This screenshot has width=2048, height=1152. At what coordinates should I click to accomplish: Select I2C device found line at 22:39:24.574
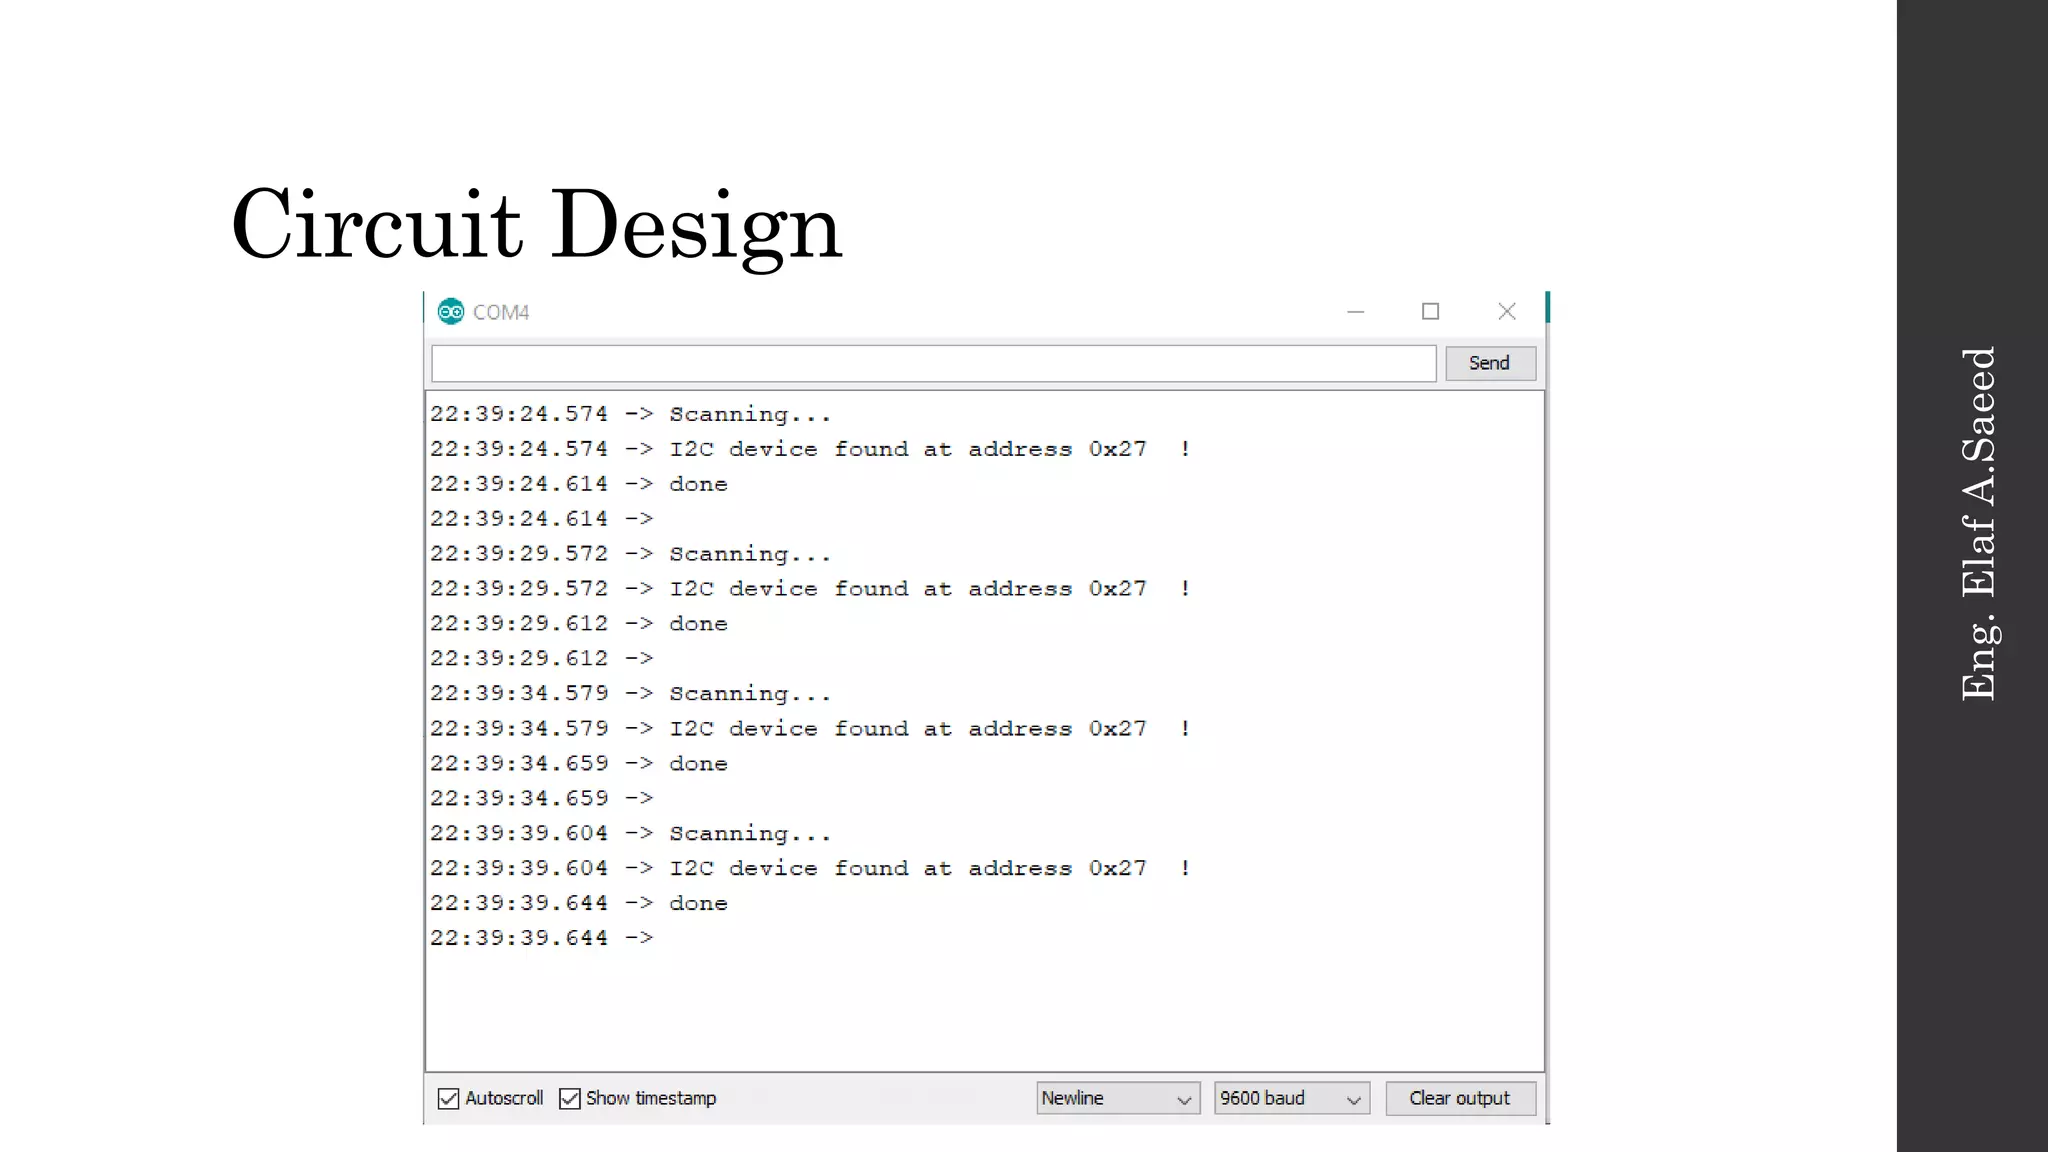pos(810,449)
